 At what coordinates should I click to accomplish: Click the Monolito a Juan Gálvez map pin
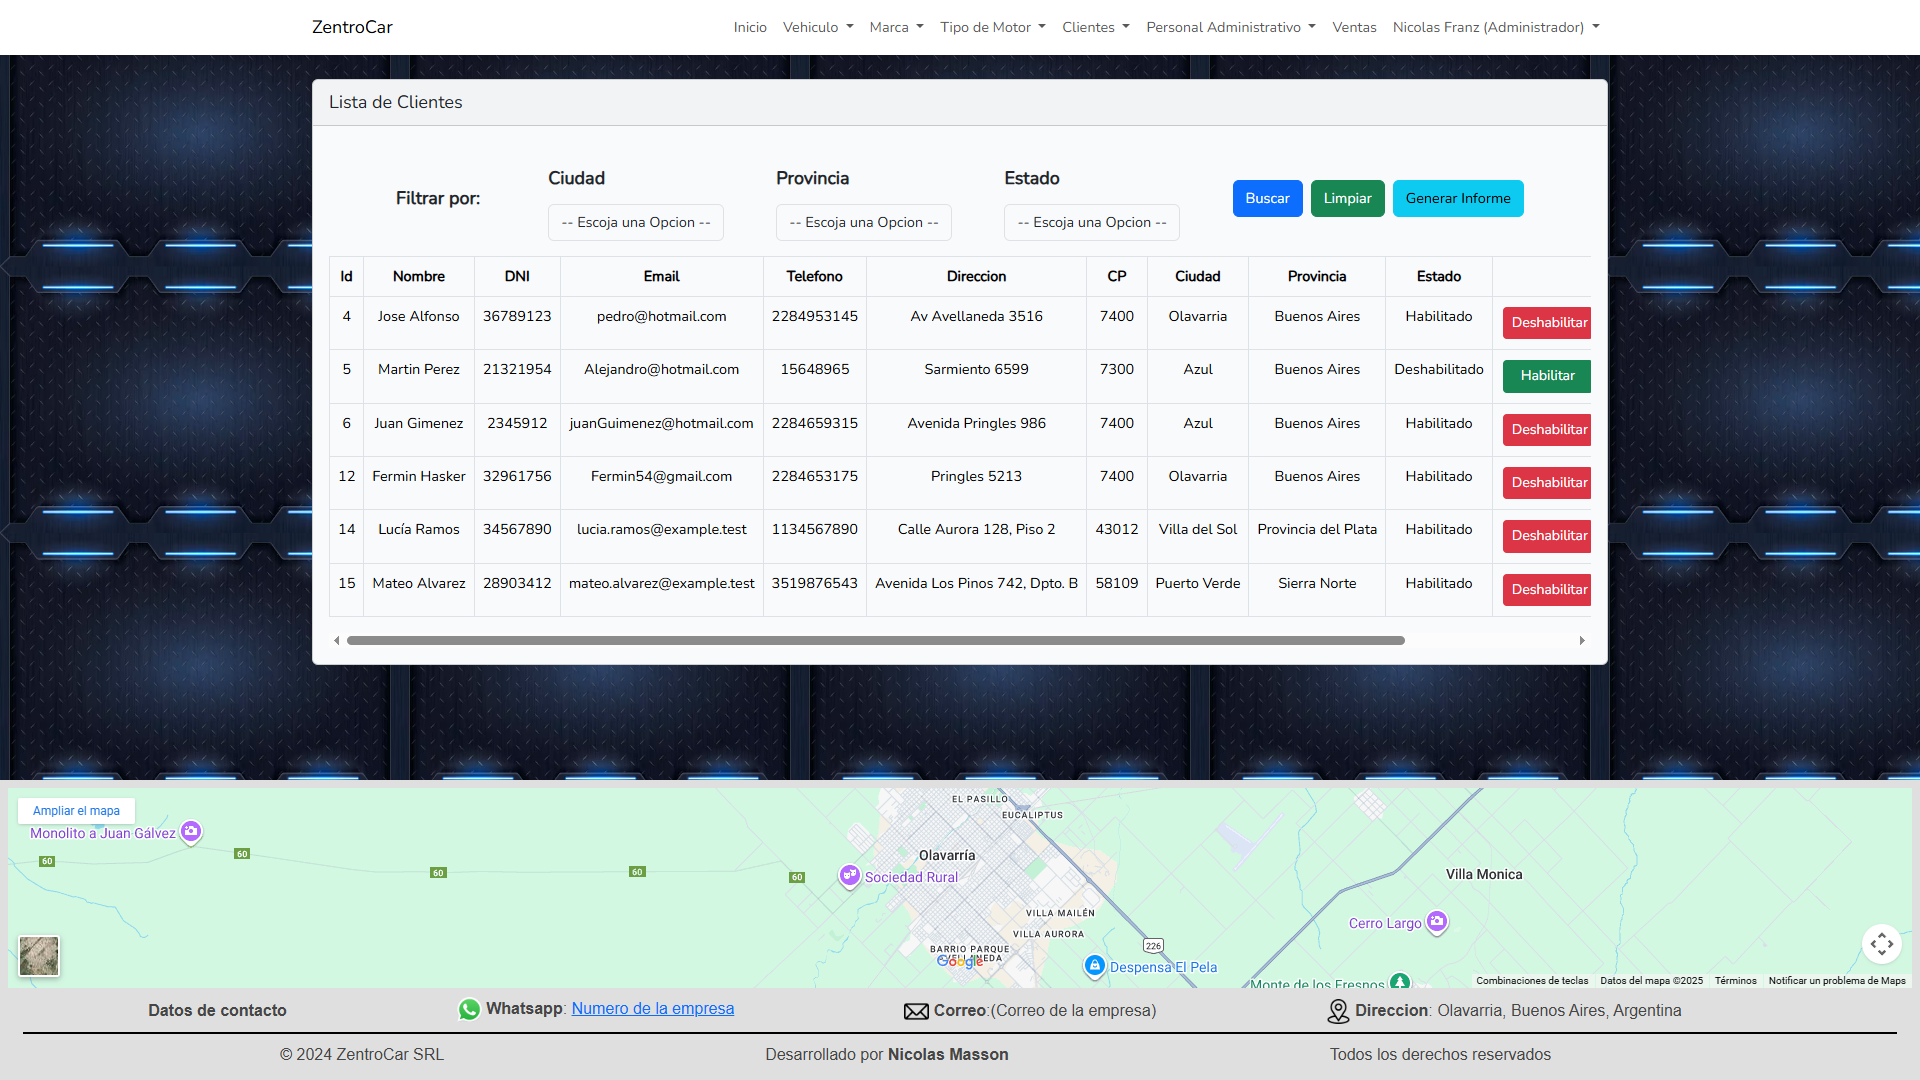coord(191,831)
